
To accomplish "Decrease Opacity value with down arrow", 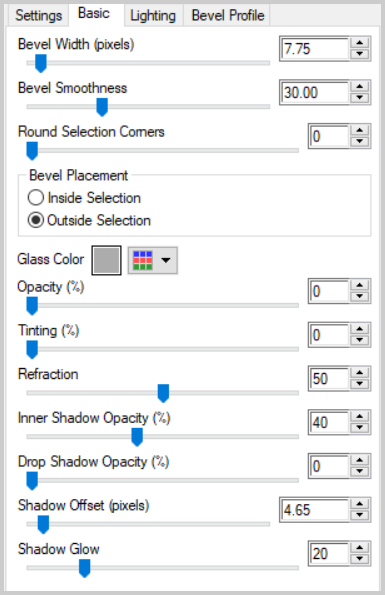I will click(x=359, y=296).
